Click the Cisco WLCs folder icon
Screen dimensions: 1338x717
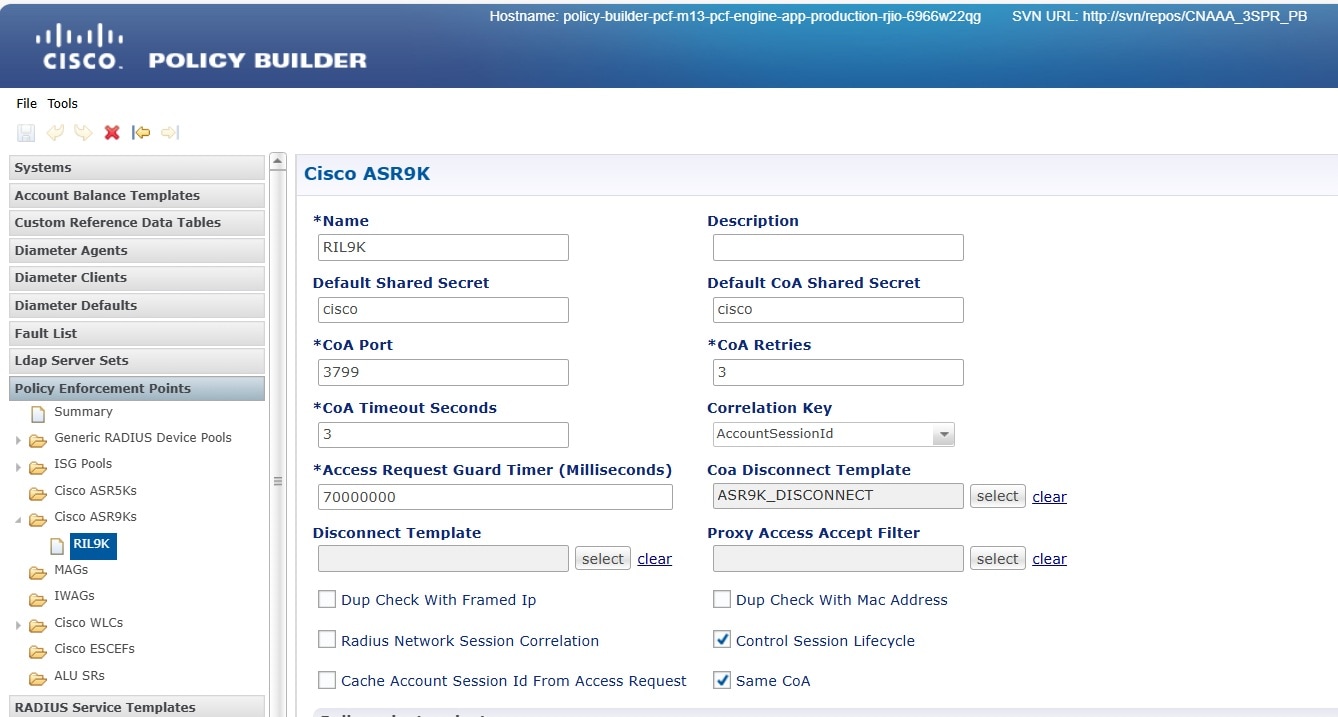coord(38,625)
